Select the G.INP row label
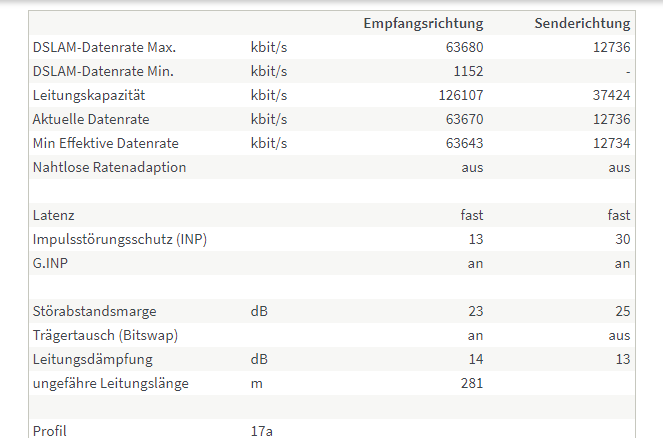This screenshot has width=663, height=438. click(50, 264)
